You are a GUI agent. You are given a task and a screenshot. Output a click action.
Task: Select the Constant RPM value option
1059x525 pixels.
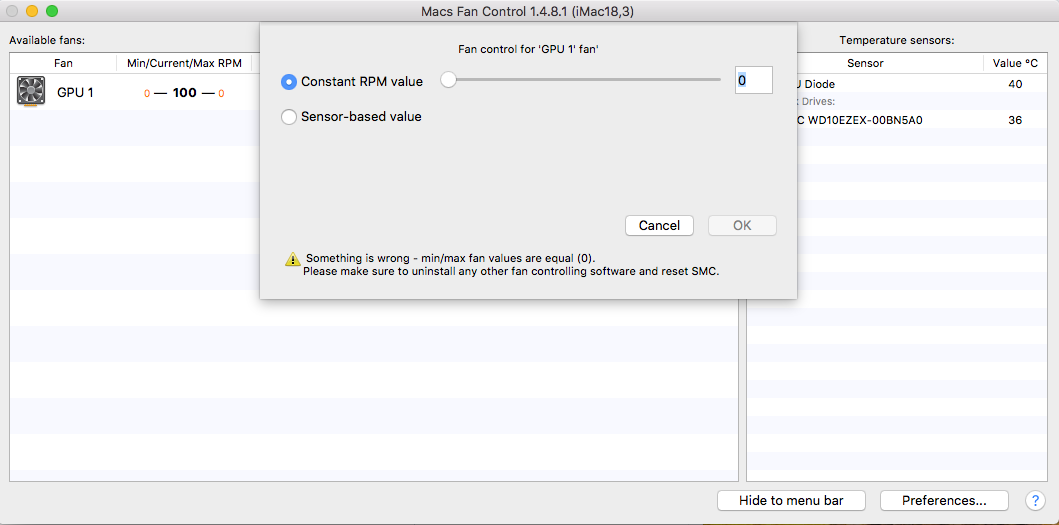pyautogui.click(x=288, y=82)
